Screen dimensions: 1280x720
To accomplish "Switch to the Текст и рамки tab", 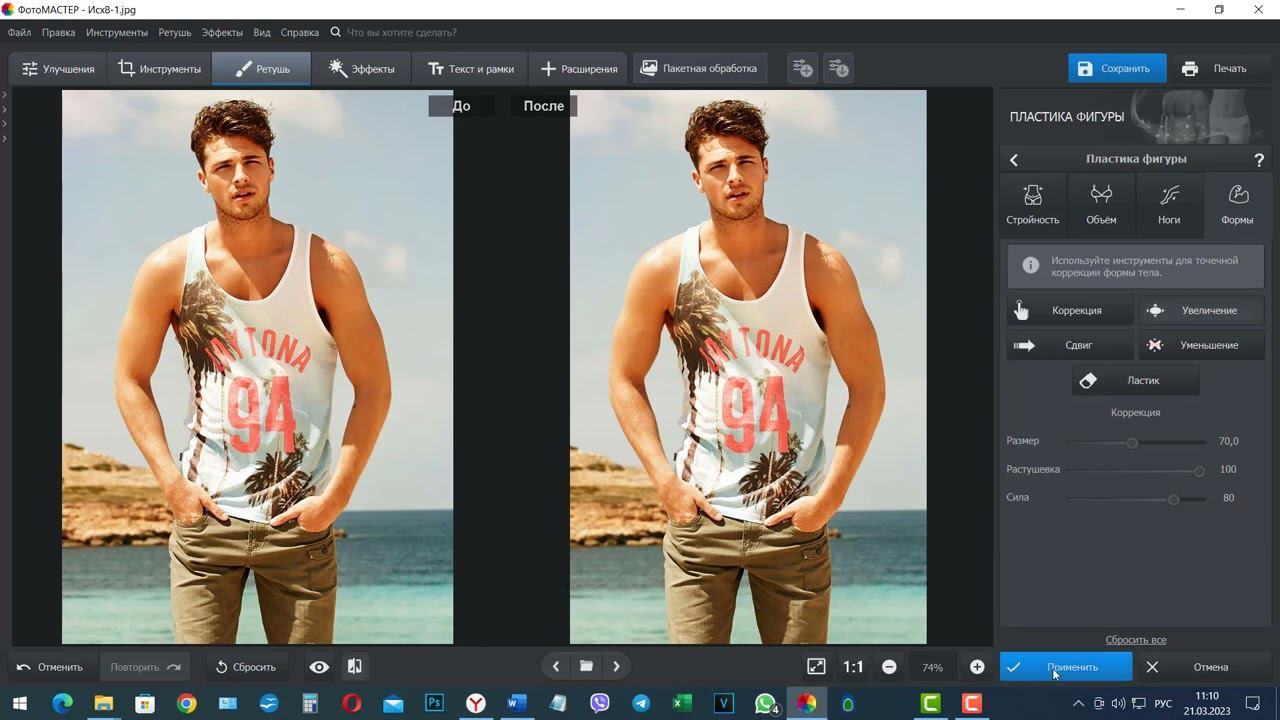I will 470,69.
